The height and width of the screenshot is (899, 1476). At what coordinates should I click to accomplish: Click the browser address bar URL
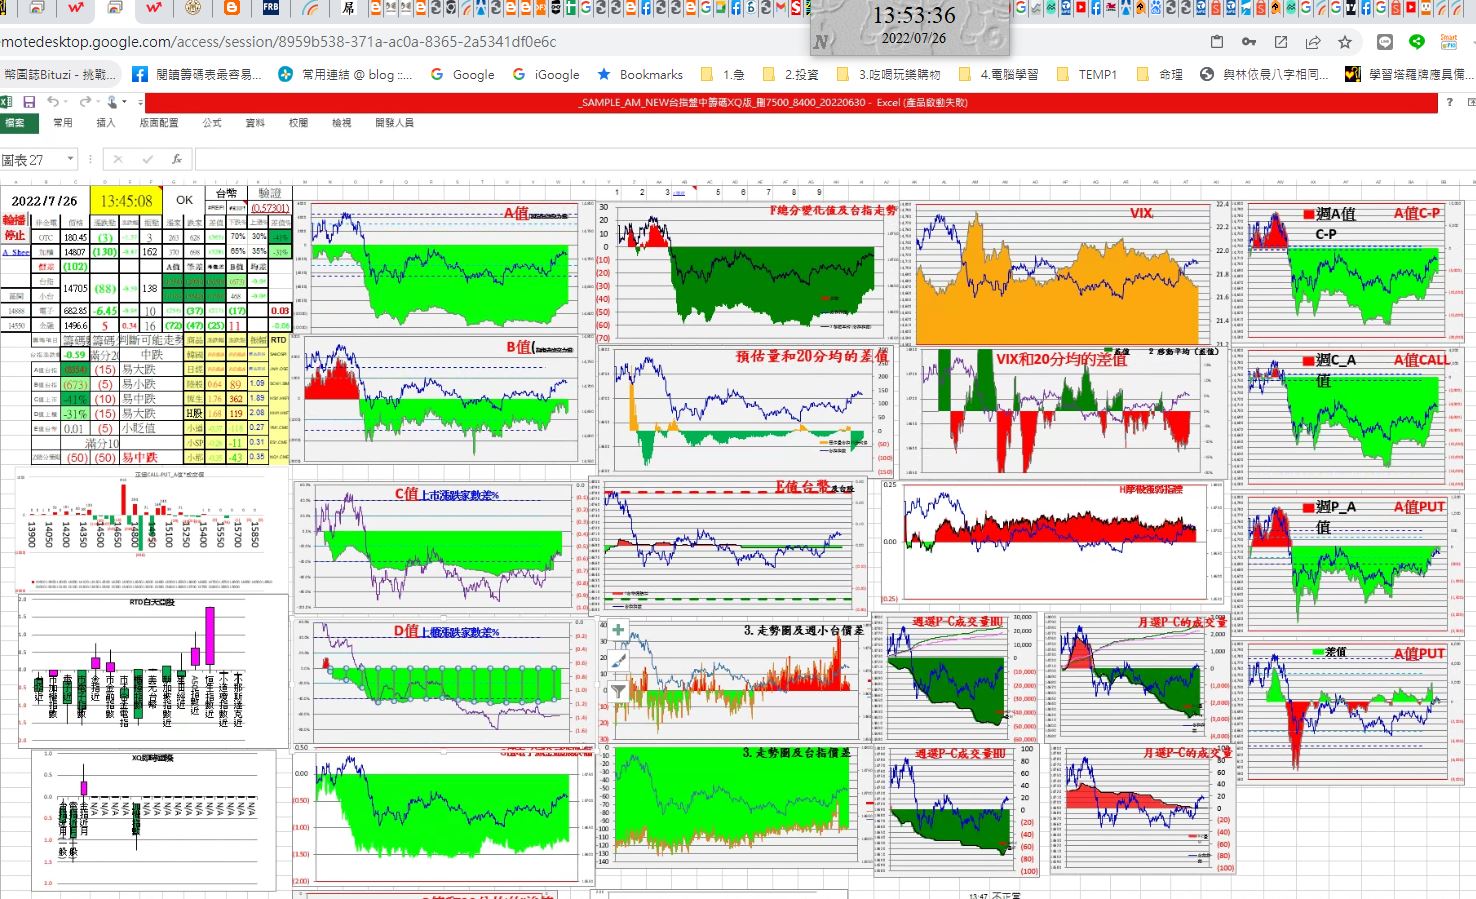tap(278, 42)
